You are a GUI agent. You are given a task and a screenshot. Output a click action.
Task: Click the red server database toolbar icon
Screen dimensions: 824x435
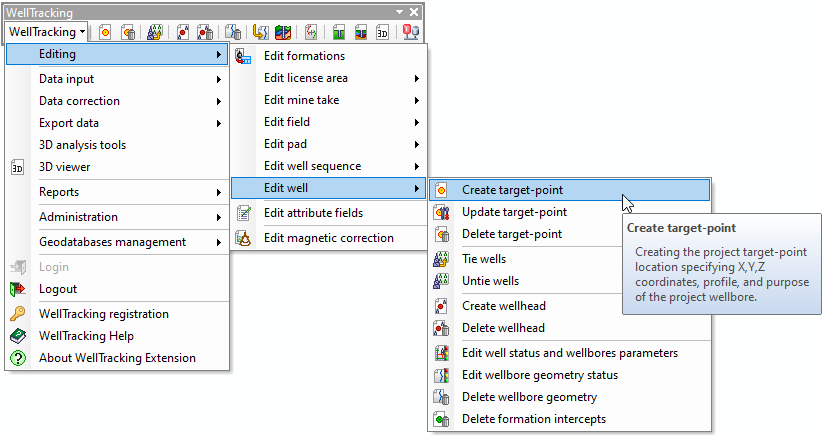(x=410, y=33)
